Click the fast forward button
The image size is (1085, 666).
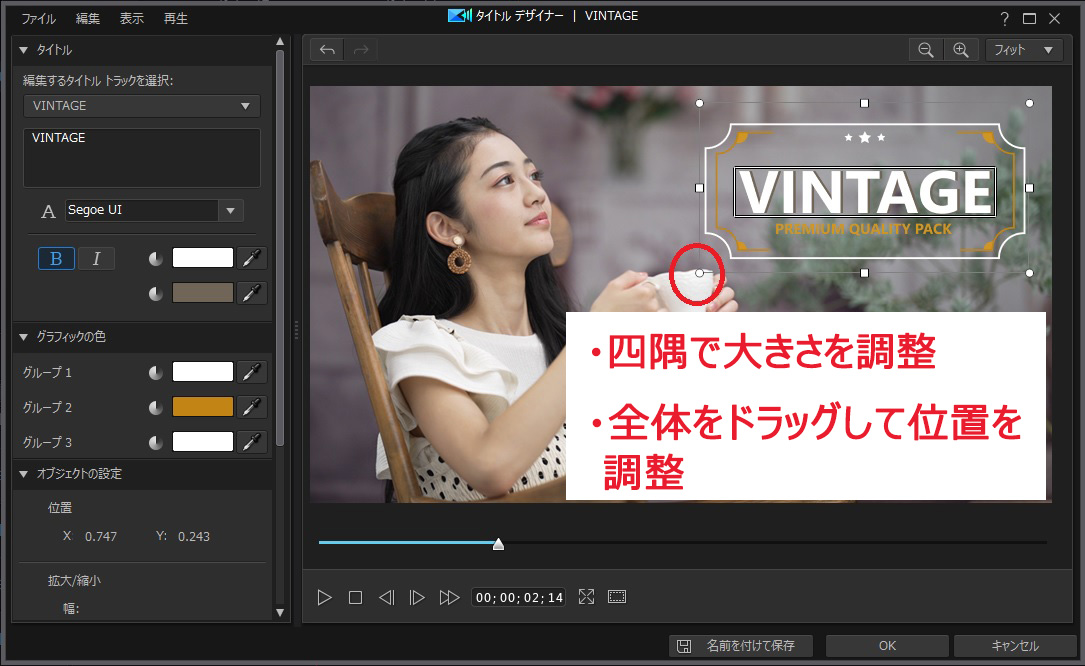[449, 597]
